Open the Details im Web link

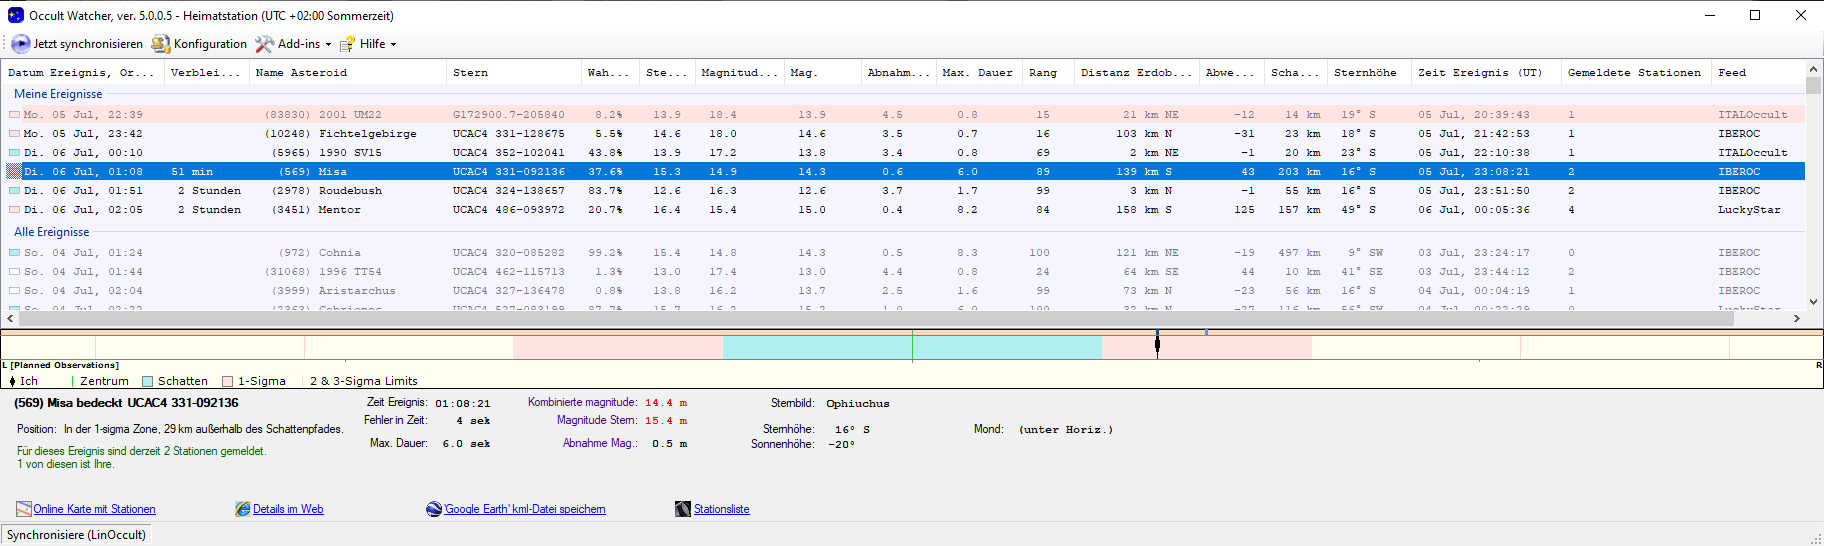click(x=288, y=509)
